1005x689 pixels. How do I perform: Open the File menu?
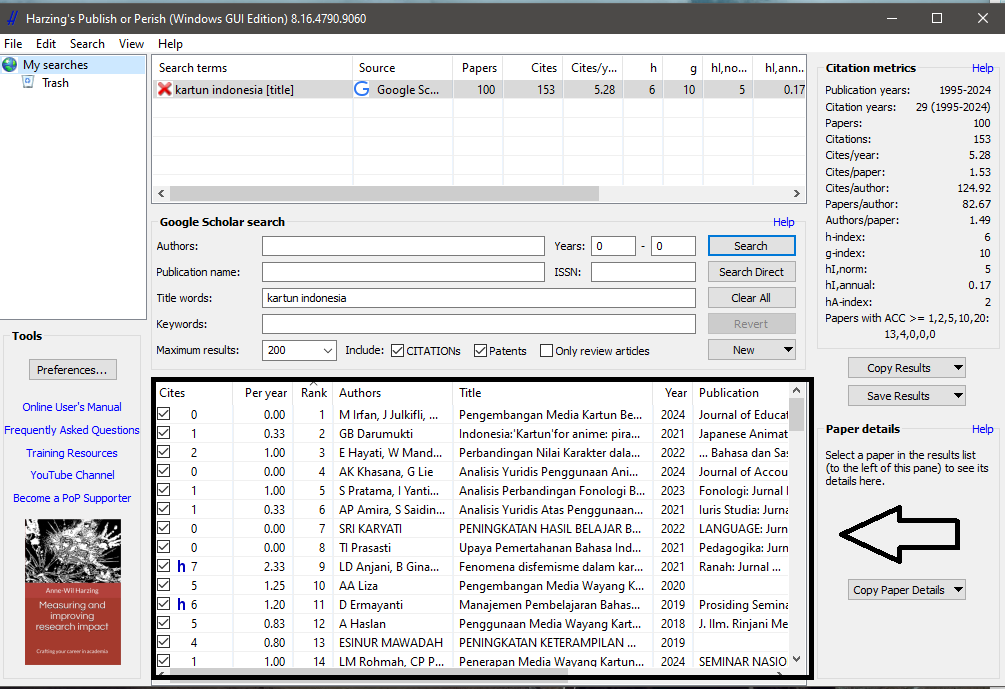click(x=13, y=44)
